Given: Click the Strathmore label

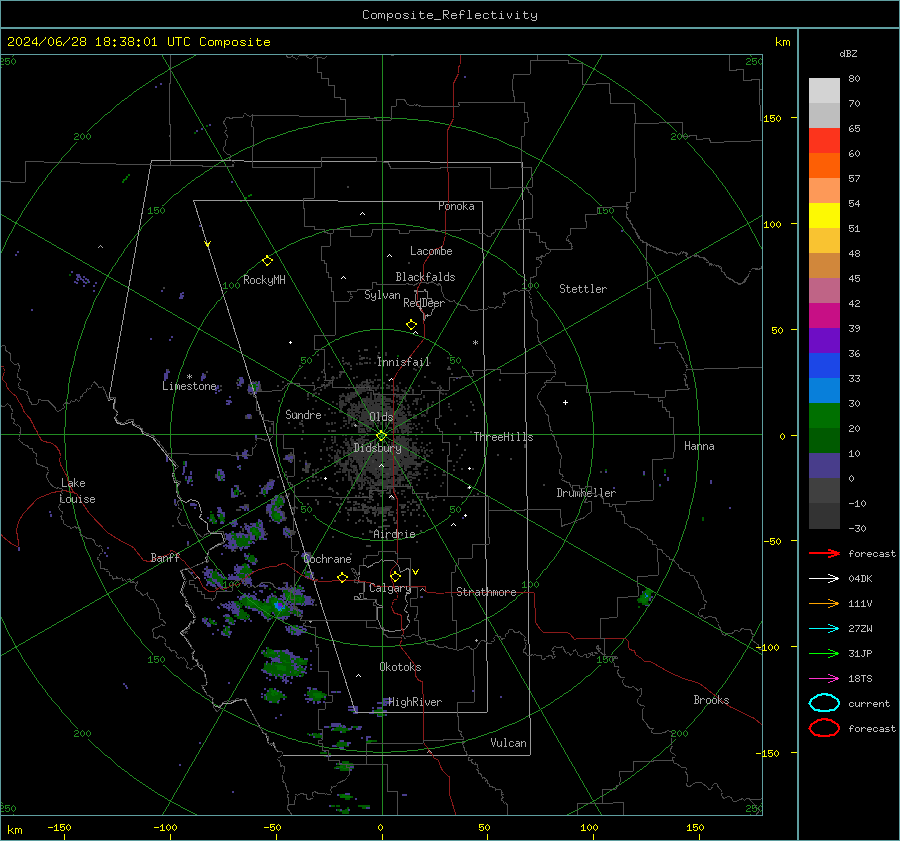Looking at the screenshot, I should 486,592.
